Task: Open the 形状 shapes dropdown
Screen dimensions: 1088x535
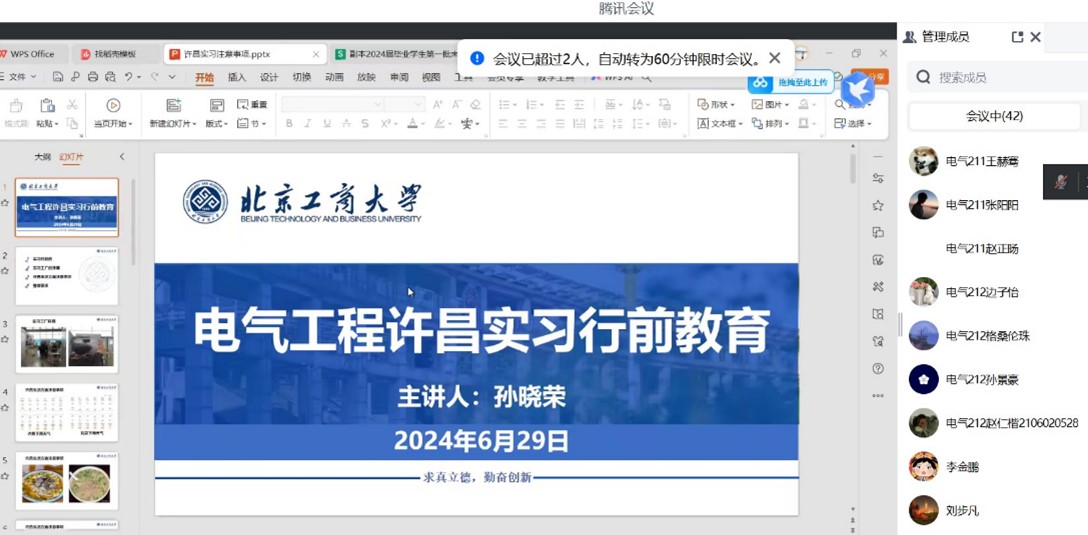Action: point(716,105)
